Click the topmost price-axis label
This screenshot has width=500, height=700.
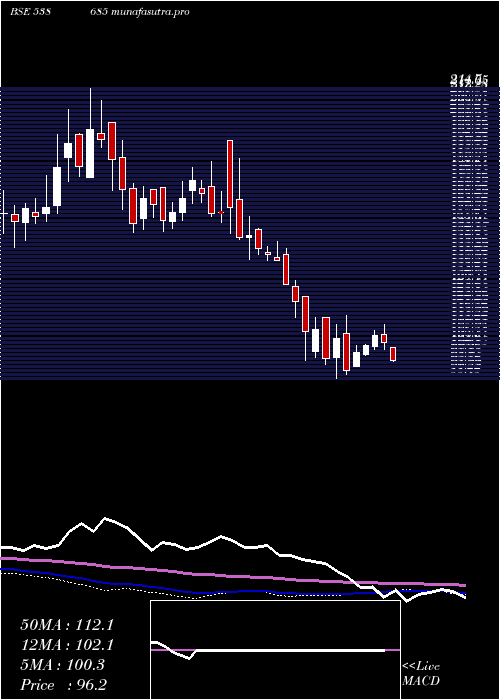[x=468, y=80]
